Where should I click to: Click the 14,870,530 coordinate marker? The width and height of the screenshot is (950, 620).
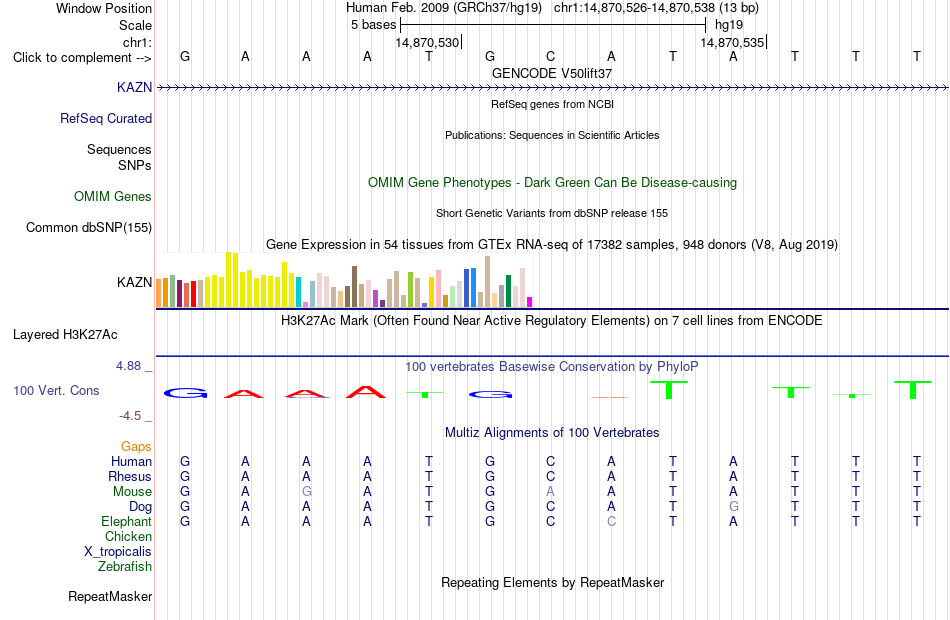427,42
